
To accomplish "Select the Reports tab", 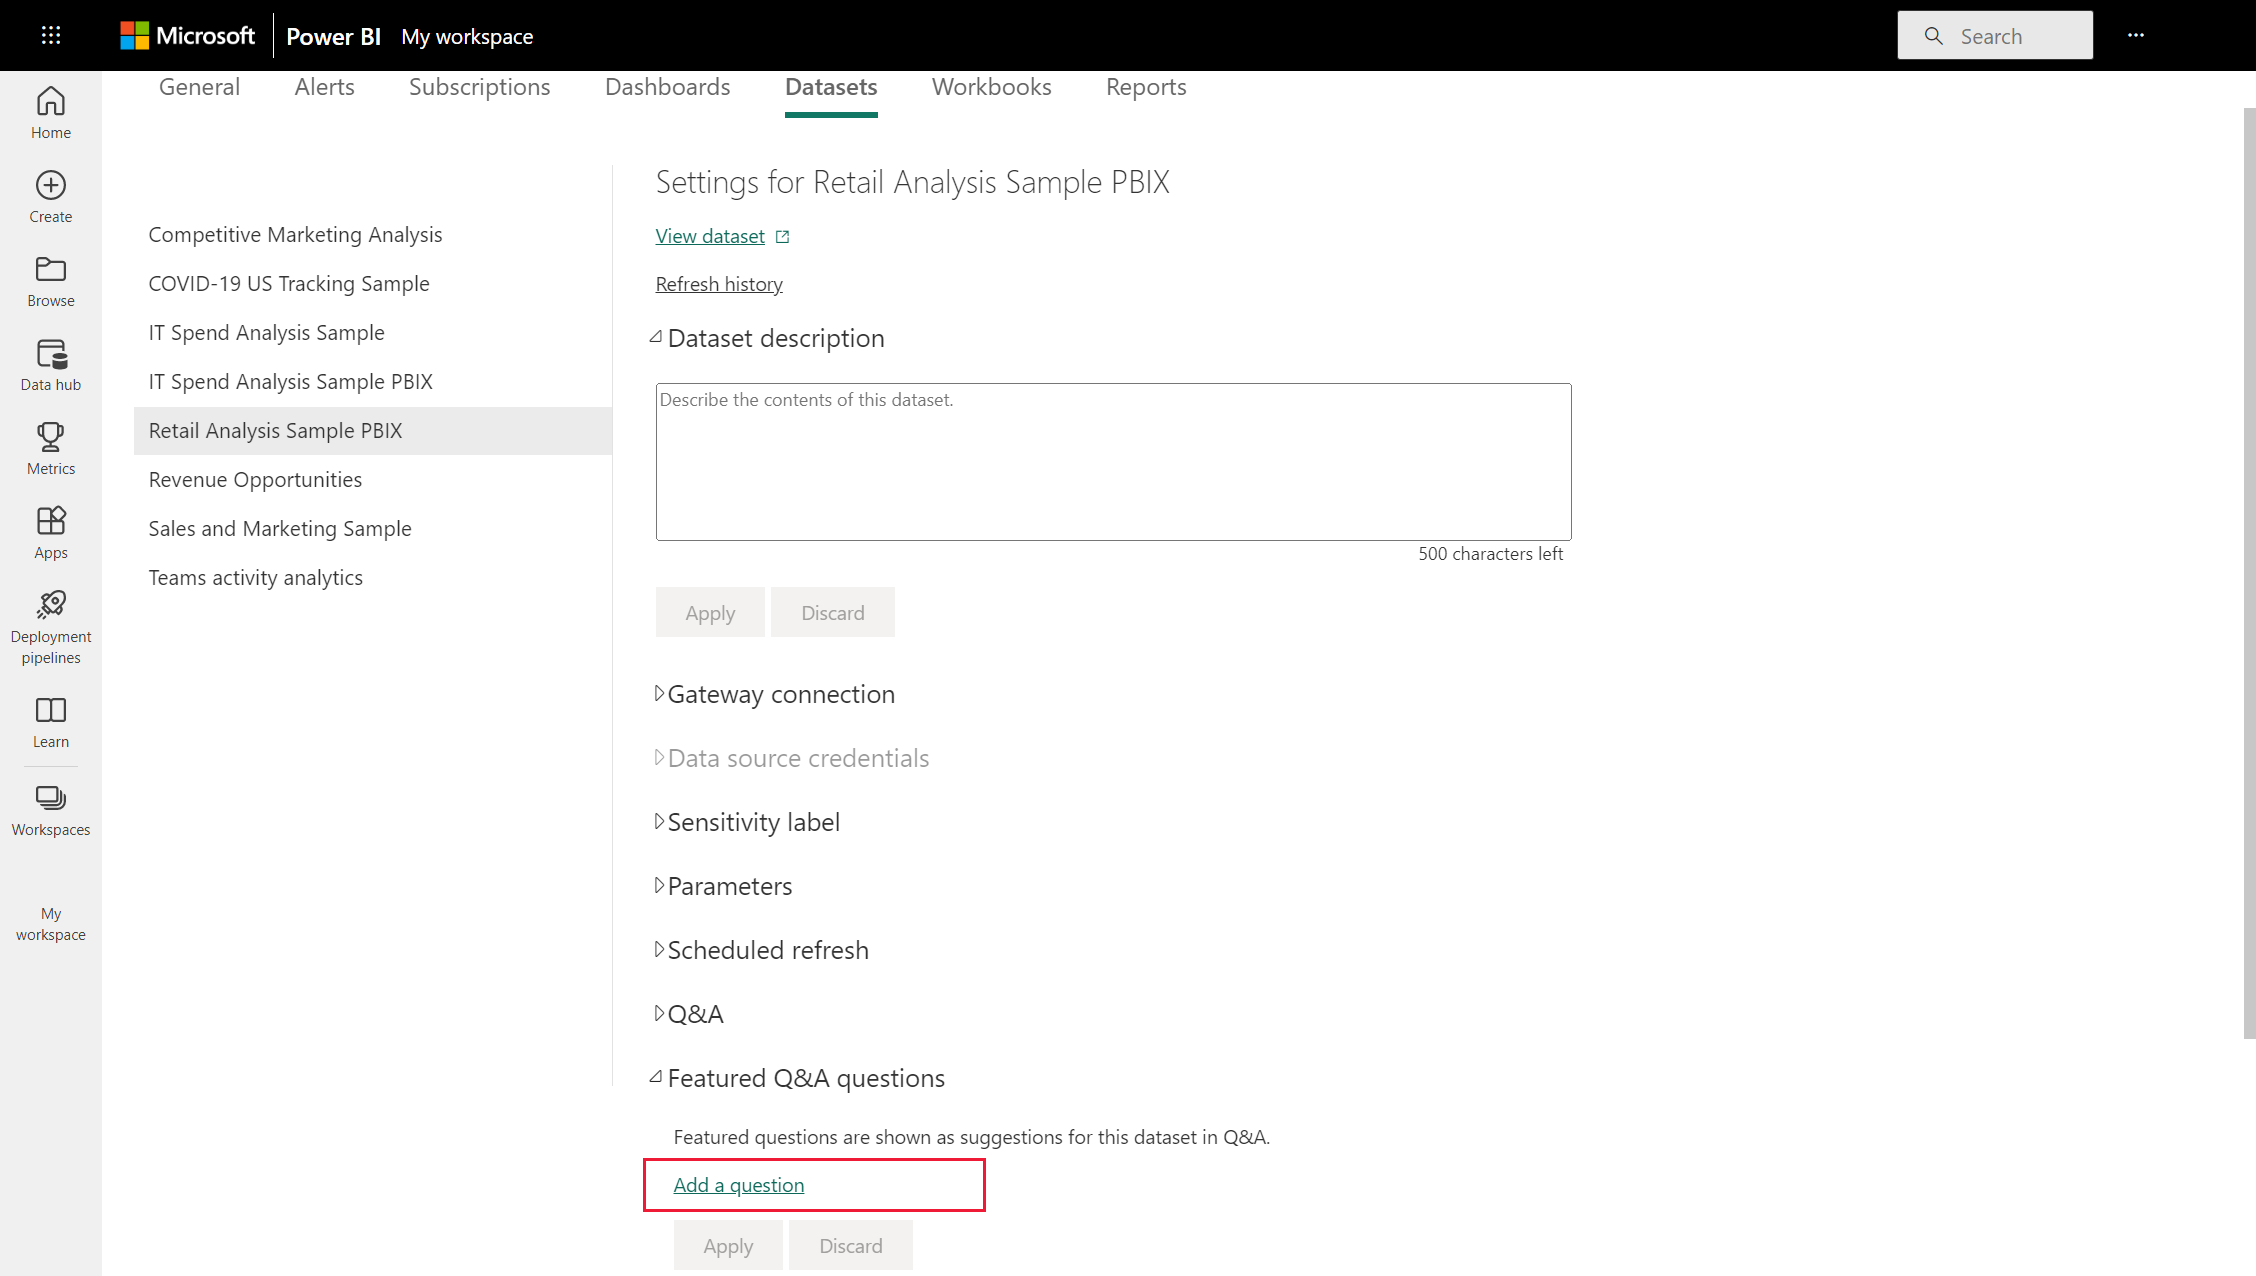I will [1147, 85].
